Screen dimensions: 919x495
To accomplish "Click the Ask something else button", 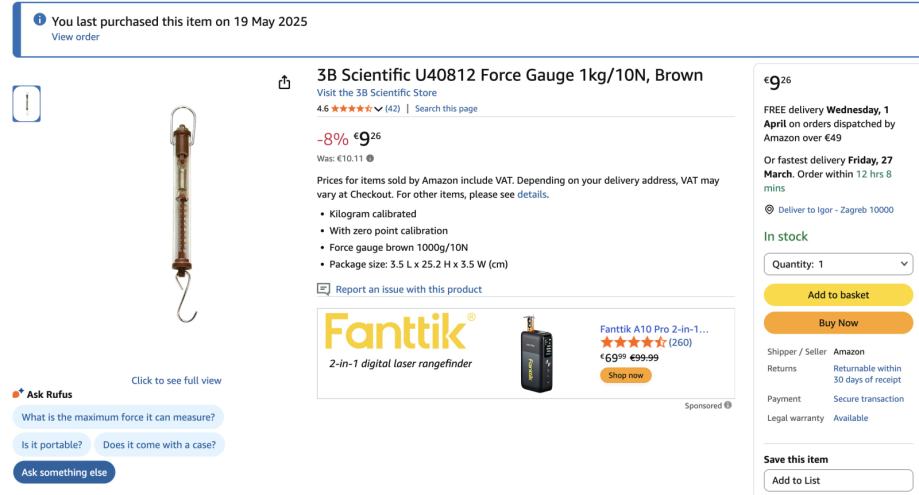I will 64,472.
